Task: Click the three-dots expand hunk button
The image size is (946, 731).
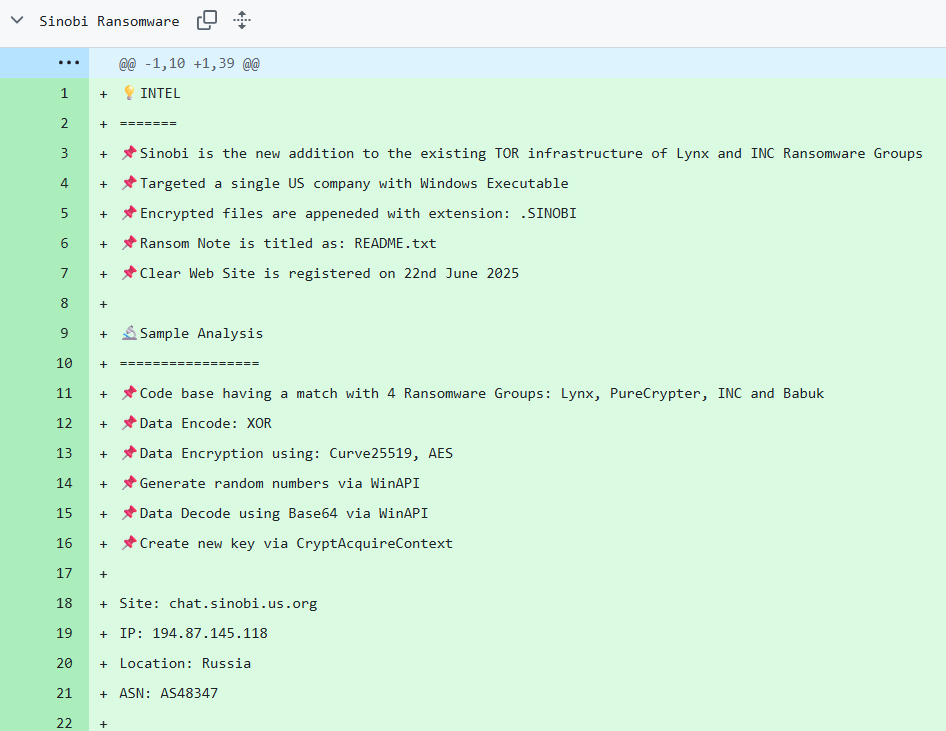Action: click(68, 63)
